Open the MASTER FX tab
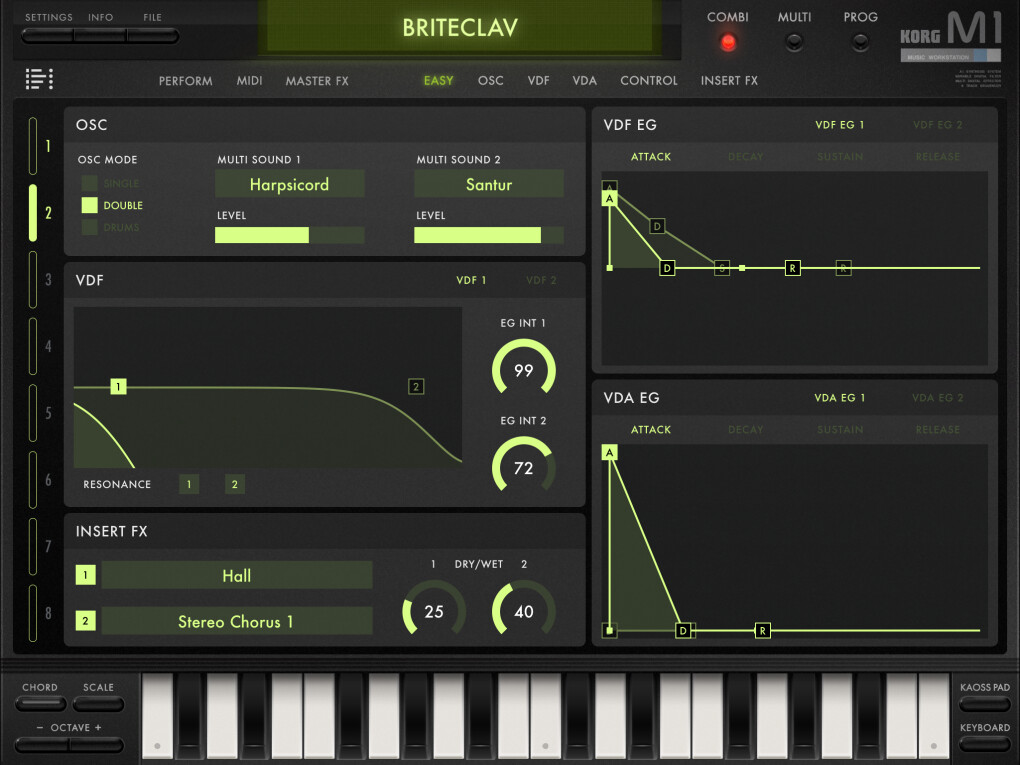Screen dimensions: 1020x765 pyautogui.click(x=317, y=81)
